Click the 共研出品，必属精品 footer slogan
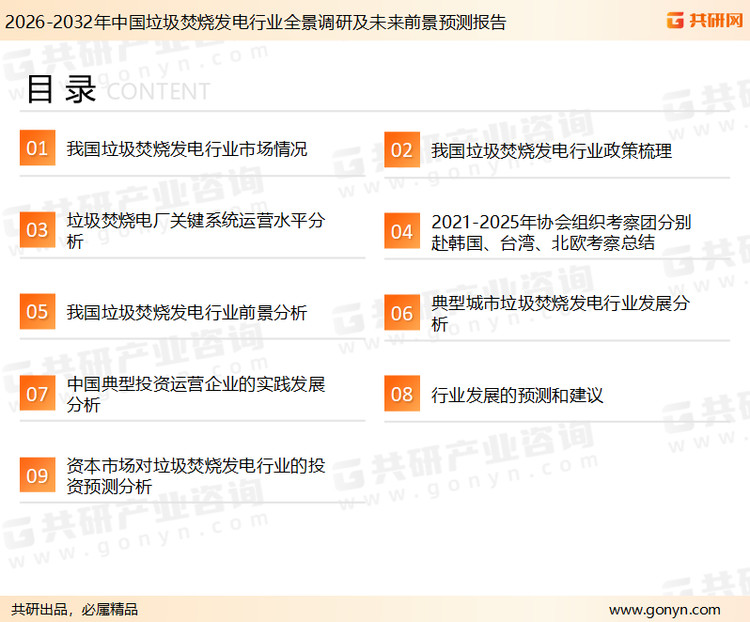The height and width of the screenshot is (622, 750). (x=75, y=610)
